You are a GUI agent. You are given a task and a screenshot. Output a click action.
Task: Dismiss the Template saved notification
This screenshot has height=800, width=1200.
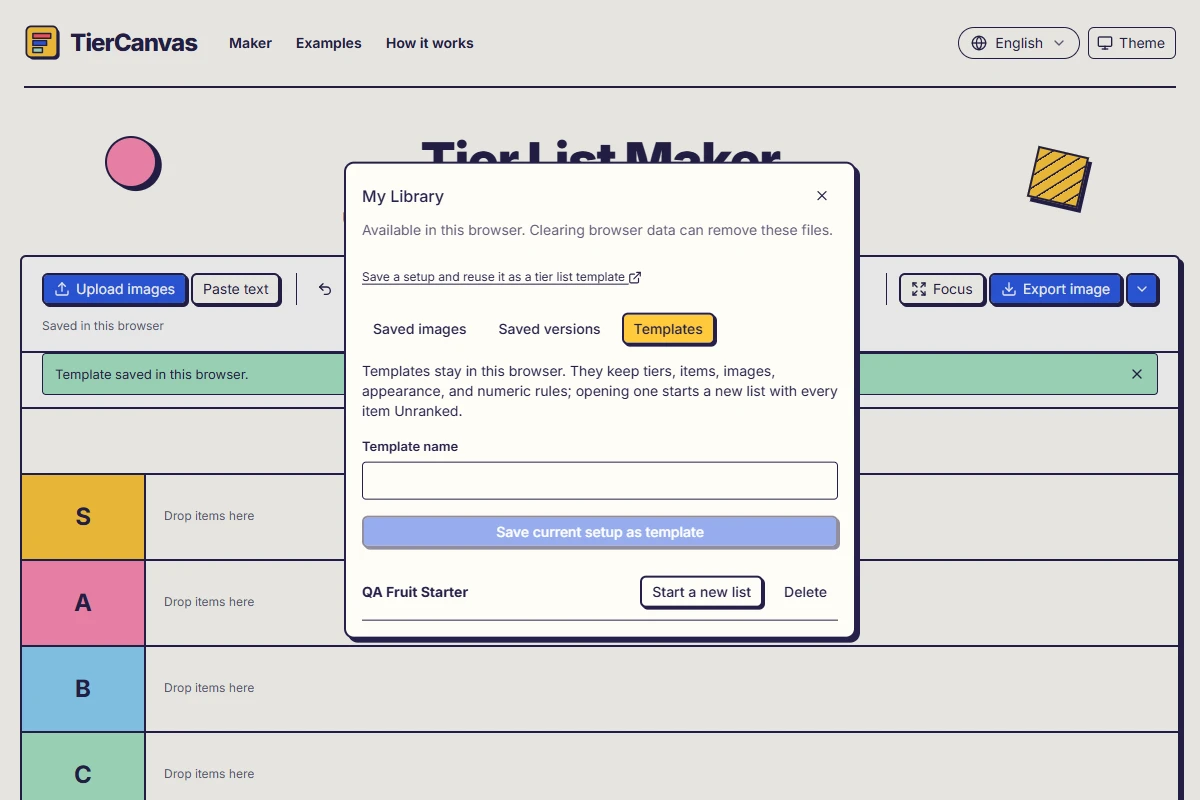[x=1136, y=374]
